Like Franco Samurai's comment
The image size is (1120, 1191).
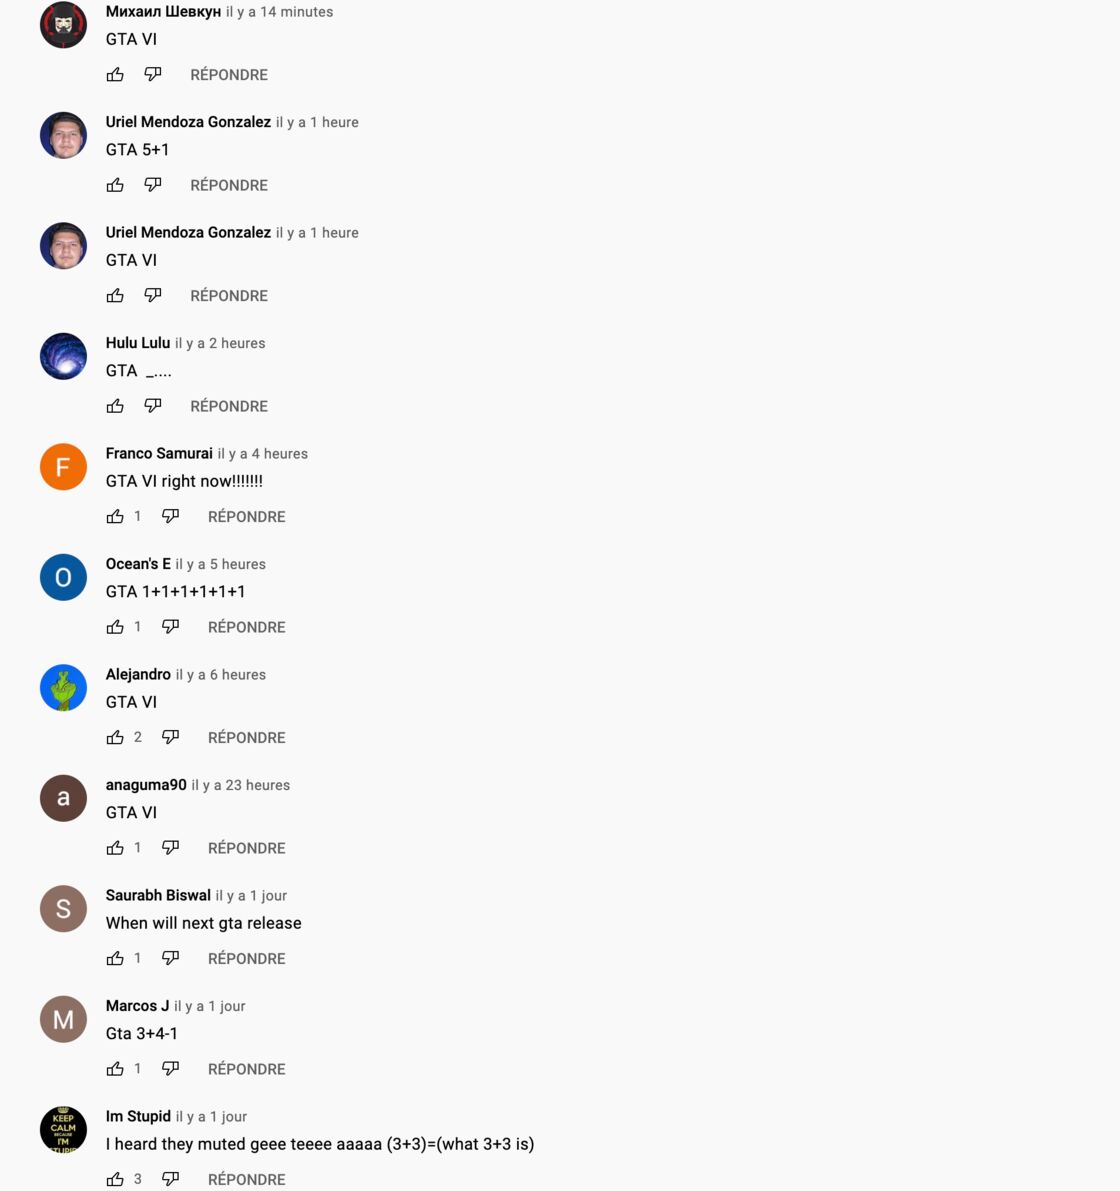pos(115,517)
